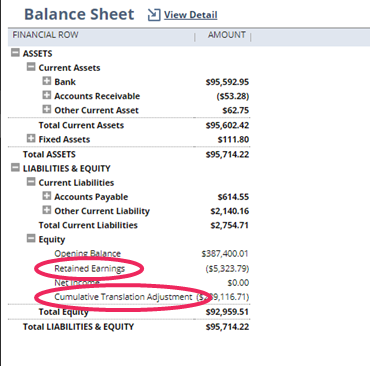Collapse the LIABILITIES & EQUITY section
This screenshot has height=366, width=370.
click(15, 167)
